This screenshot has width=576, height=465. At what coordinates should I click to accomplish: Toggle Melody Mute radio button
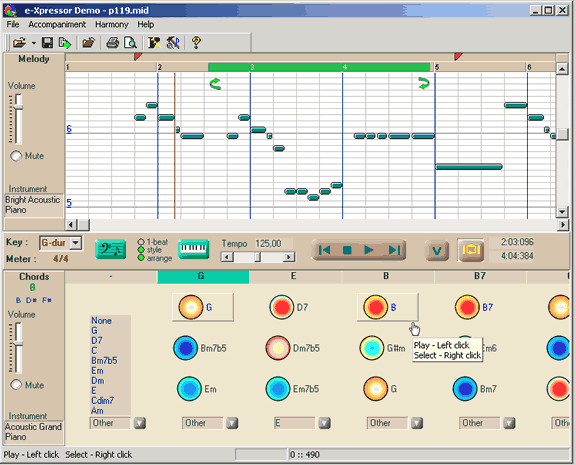click(16, 156)
